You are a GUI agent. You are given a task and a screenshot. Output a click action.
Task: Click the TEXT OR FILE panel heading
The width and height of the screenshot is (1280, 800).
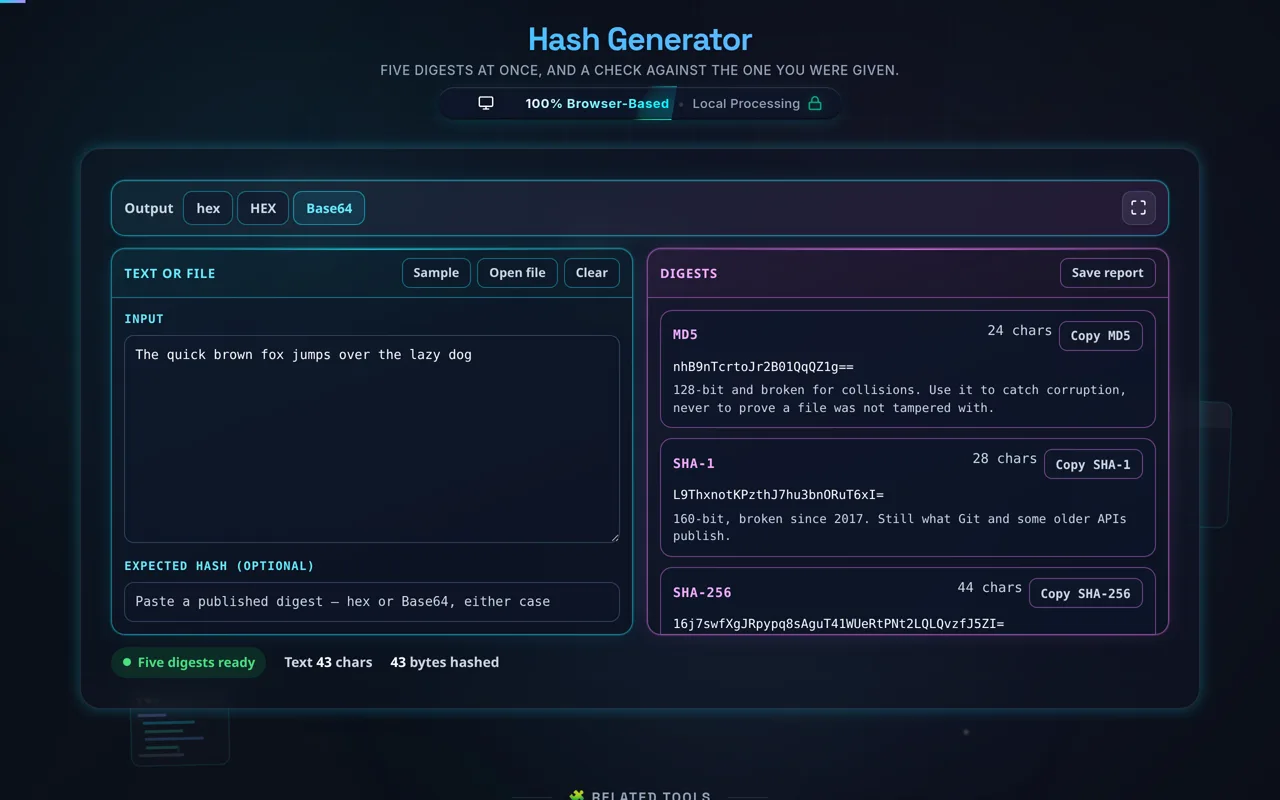coord(170,273)
